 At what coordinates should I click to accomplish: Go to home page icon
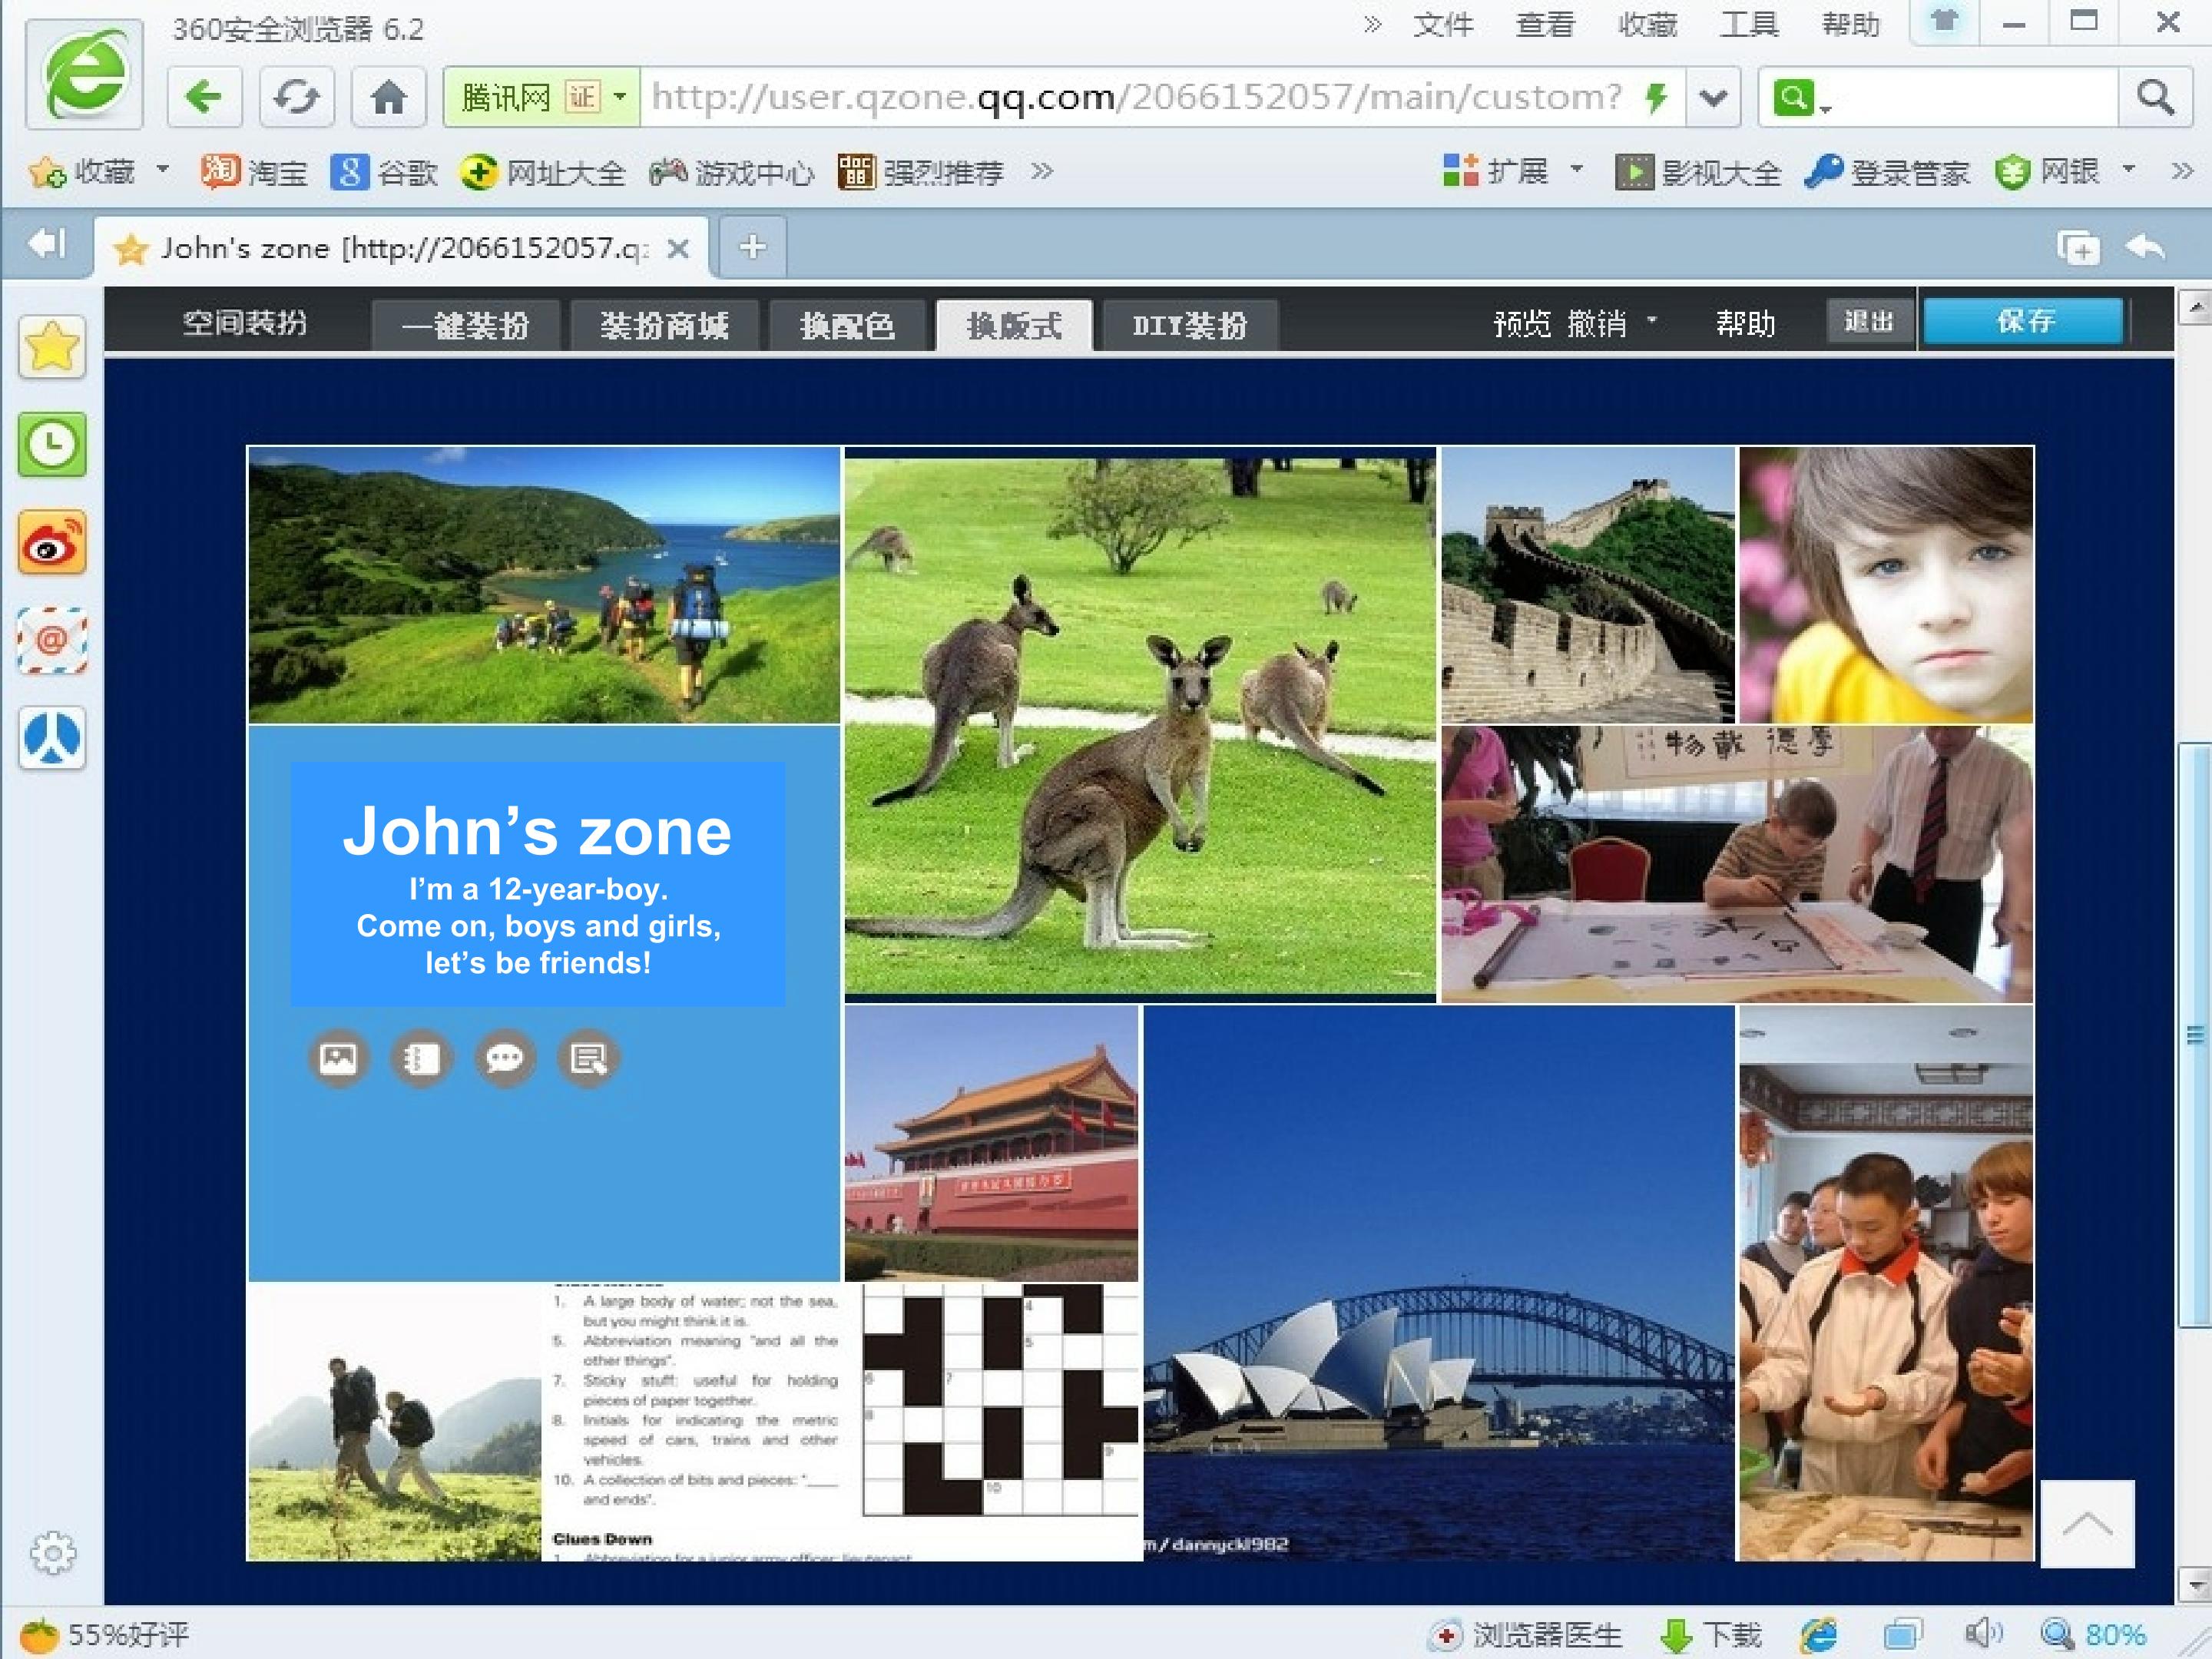[388, 97]
